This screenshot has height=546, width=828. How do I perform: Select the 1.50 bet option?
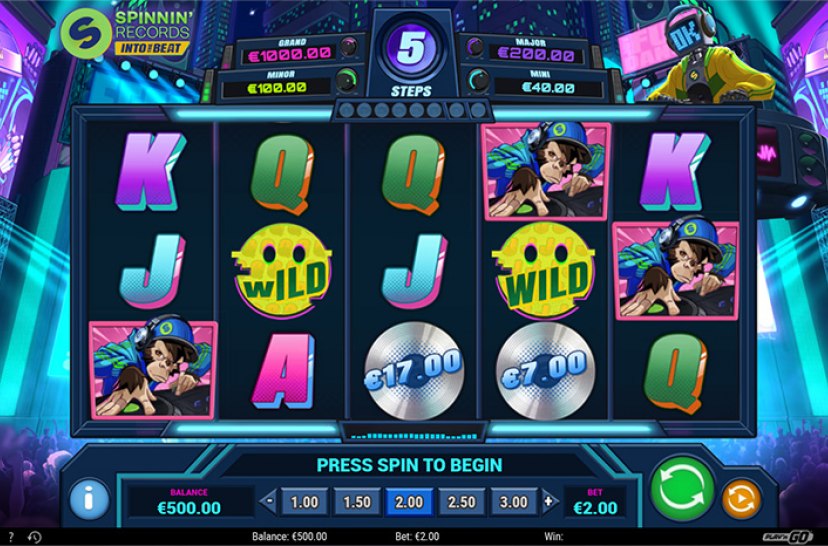pos(357,502)
